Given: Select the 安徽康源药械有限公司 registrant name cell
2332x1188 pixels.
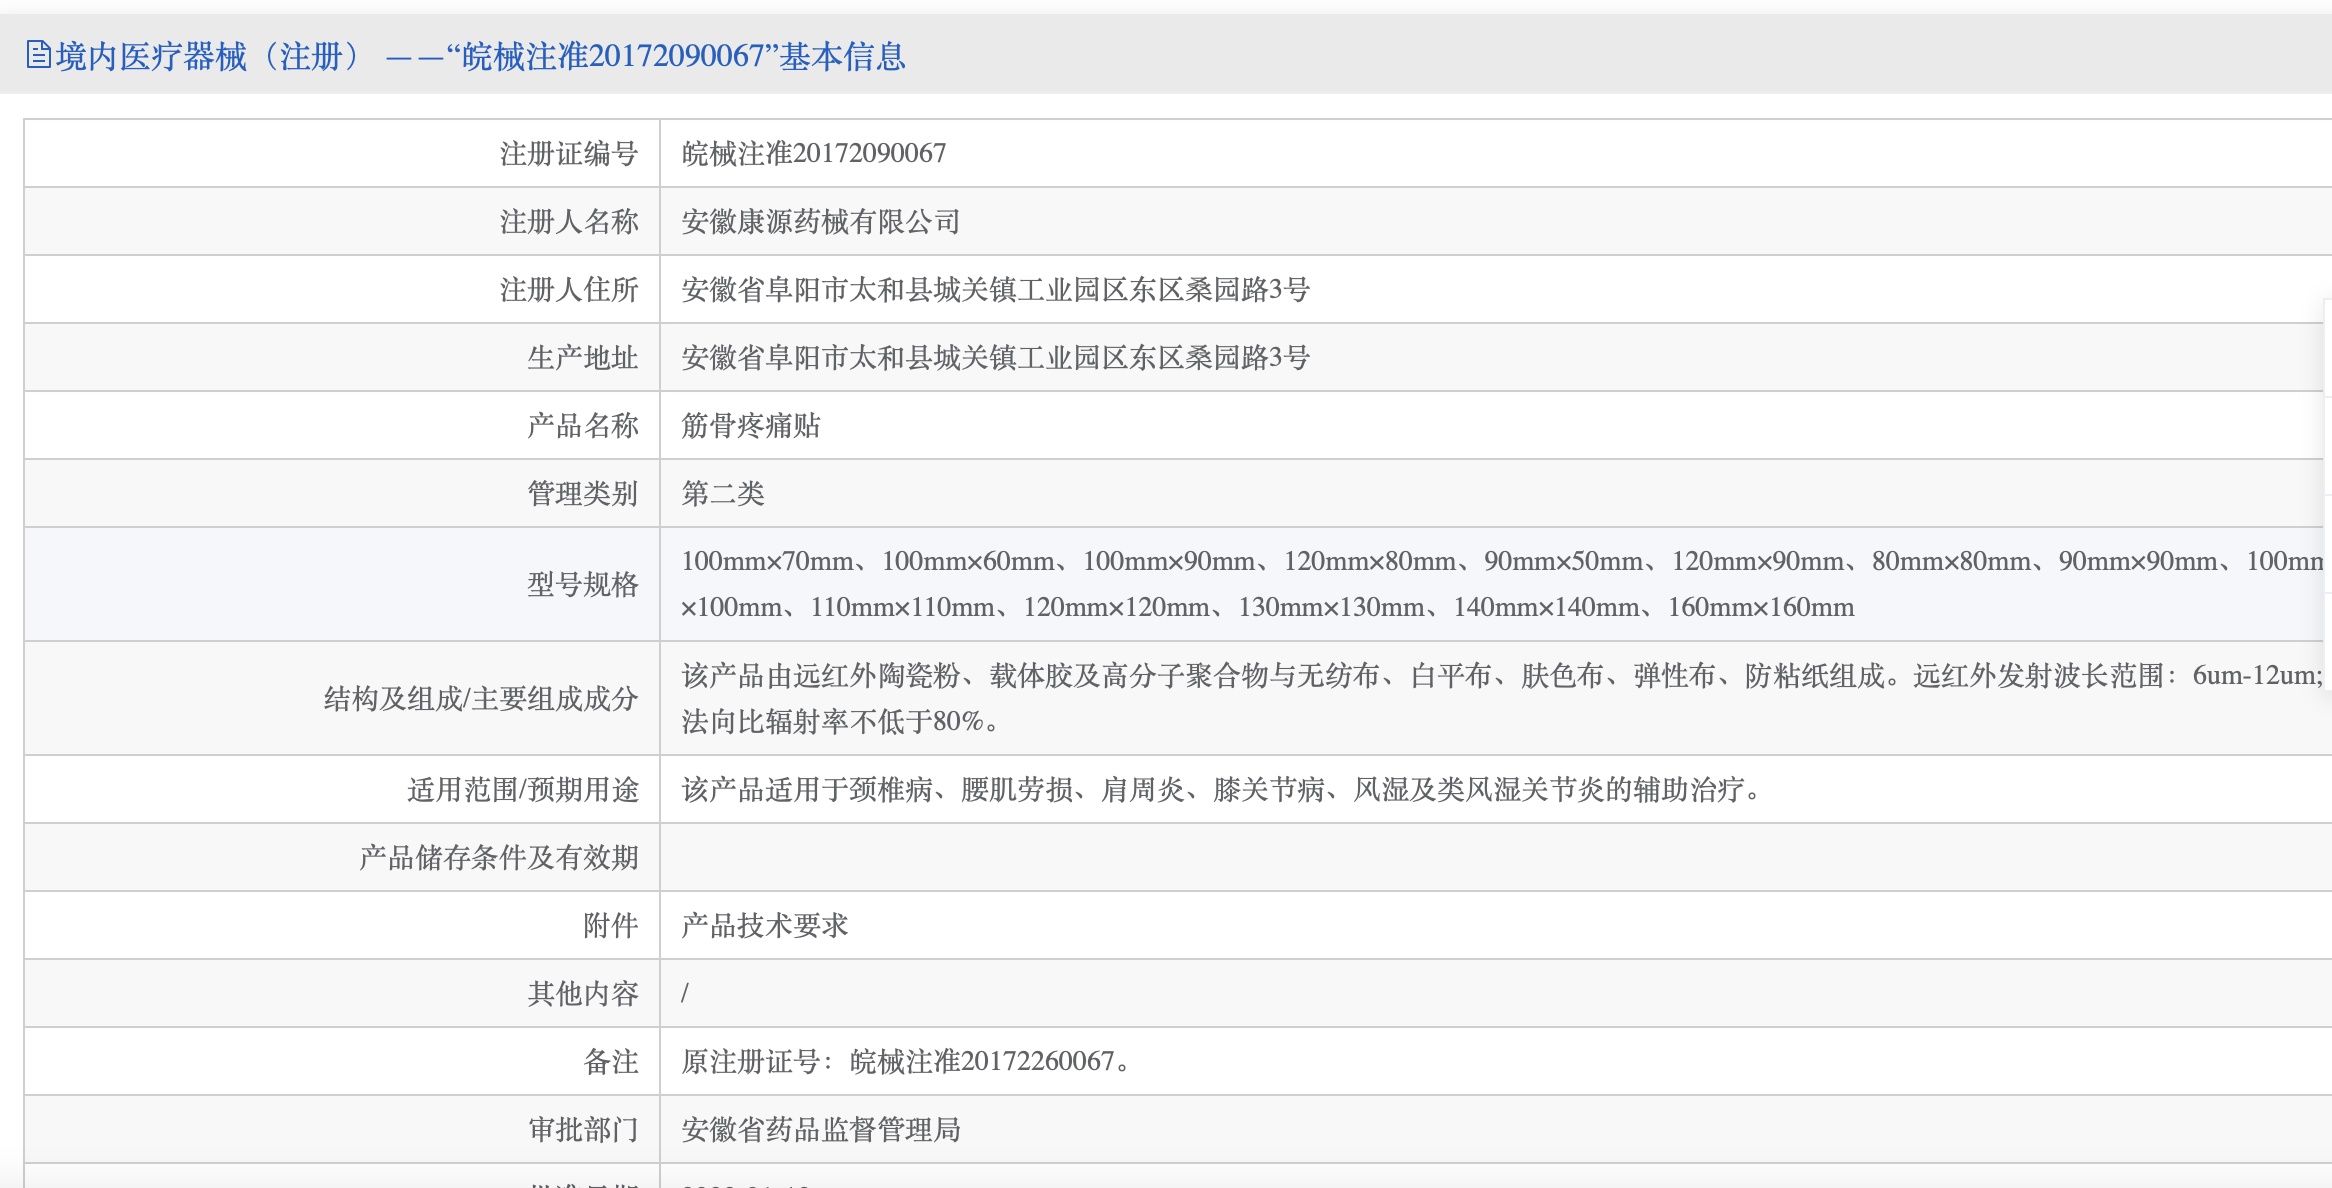Looking at the screenshot, I should pos(820,221).
